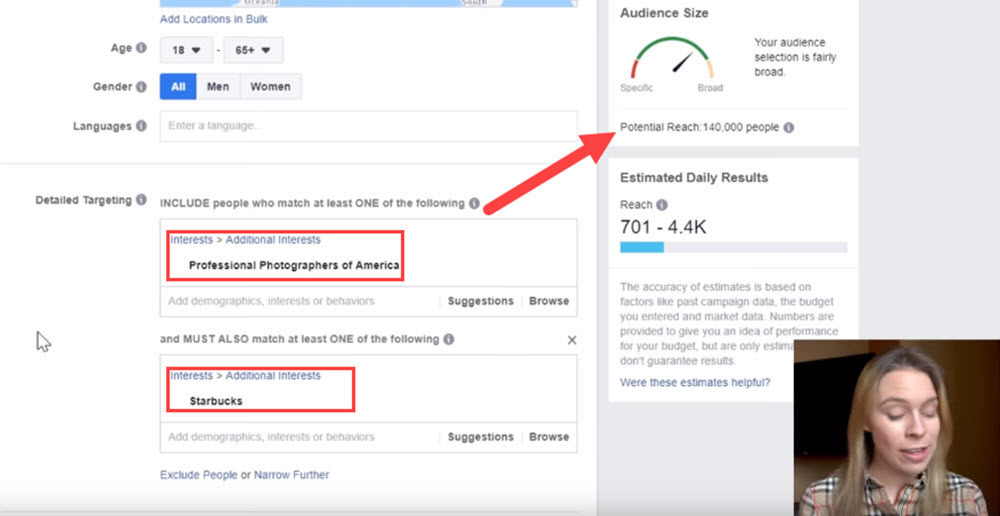This screenshot has width=1000, height=516.
Task: Remove the MUST ALSO match section with X
Action: pos(572,340)
